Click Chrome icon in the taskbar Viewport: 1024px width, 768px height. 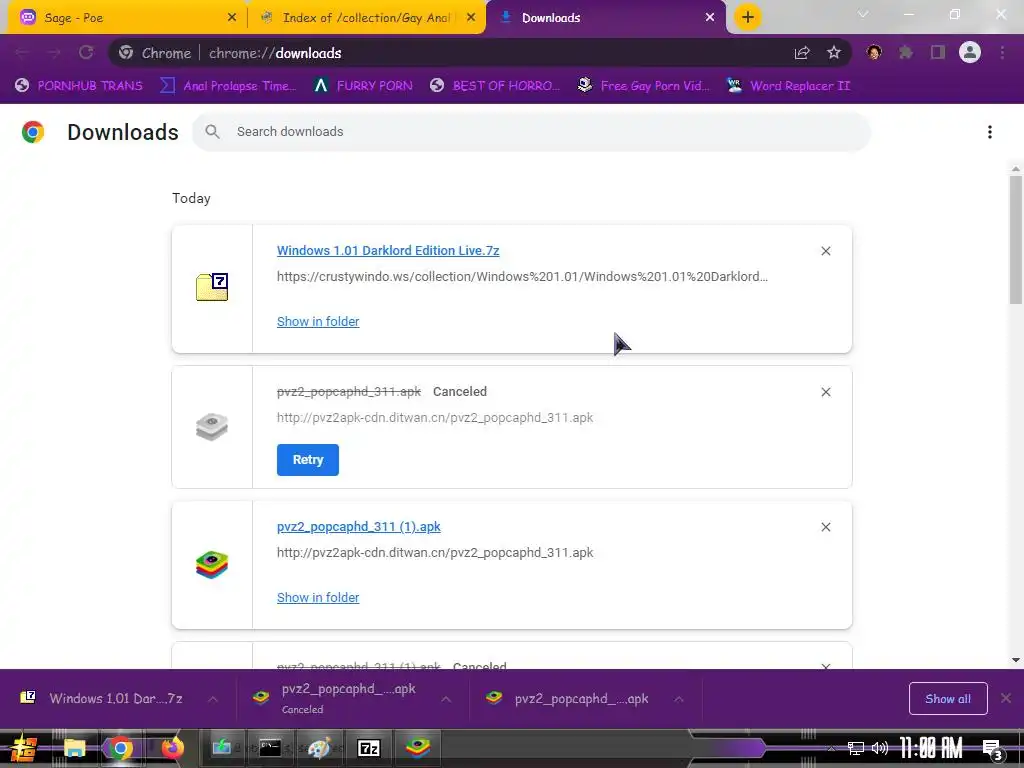tap(120, 748)
